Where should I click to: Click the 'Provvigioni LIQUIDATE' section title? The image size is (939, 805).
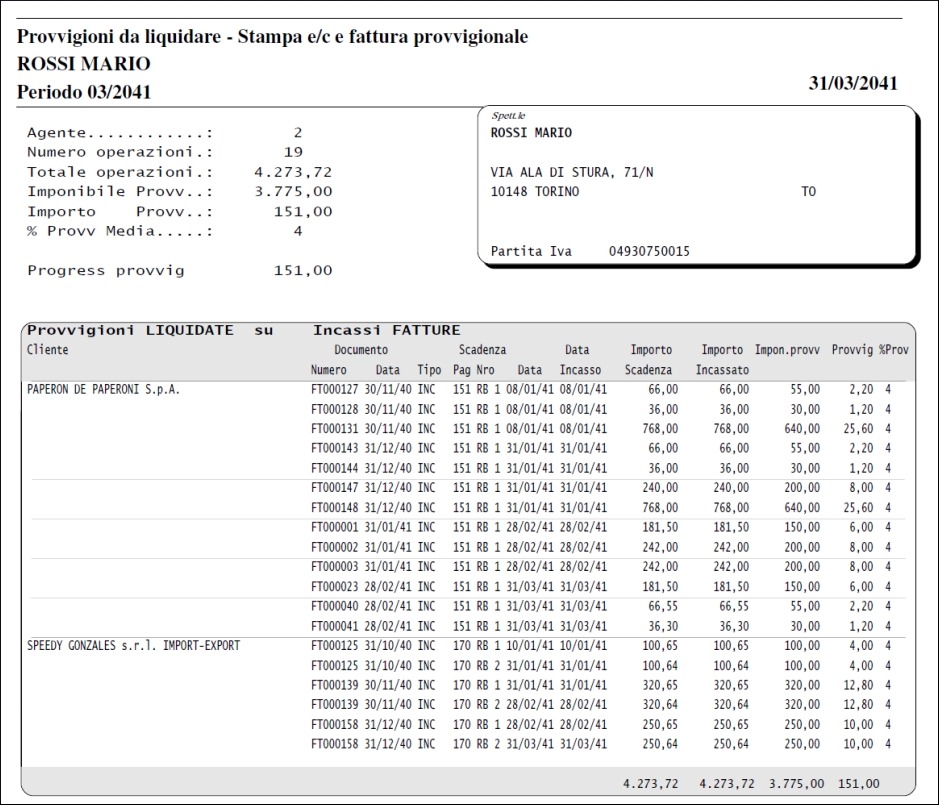(130, 330)
